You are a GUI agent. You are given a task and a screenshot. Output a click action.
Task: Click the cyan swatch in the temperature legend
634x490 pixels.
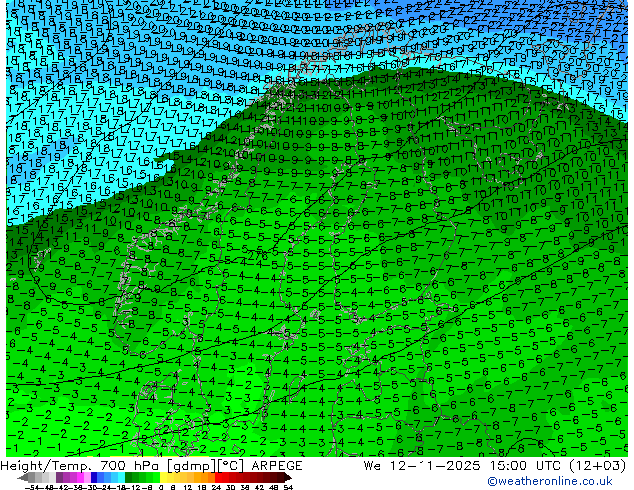[x=121, y=477]
